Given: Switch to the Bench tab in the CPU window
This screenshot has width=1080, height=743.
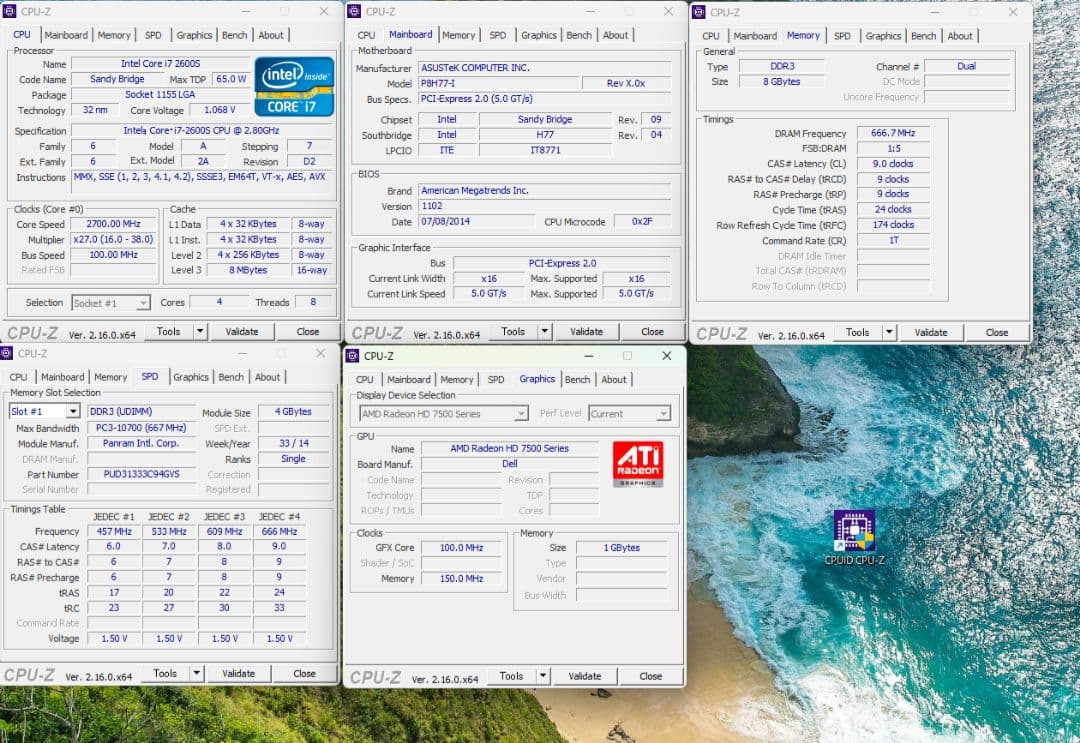Looking at the screenshot, I should tap(234, 34).
